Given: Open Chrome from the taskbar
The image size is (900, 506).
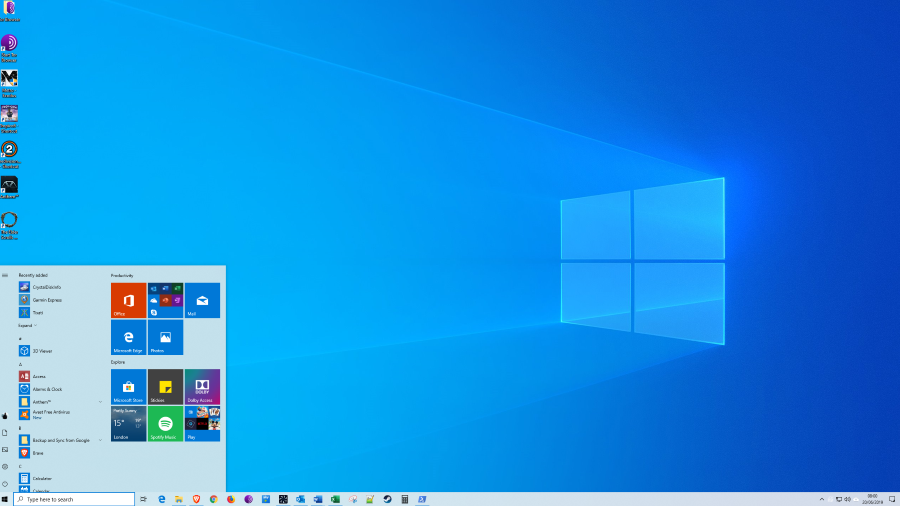Looking at the screenshot, I should 214,499.
